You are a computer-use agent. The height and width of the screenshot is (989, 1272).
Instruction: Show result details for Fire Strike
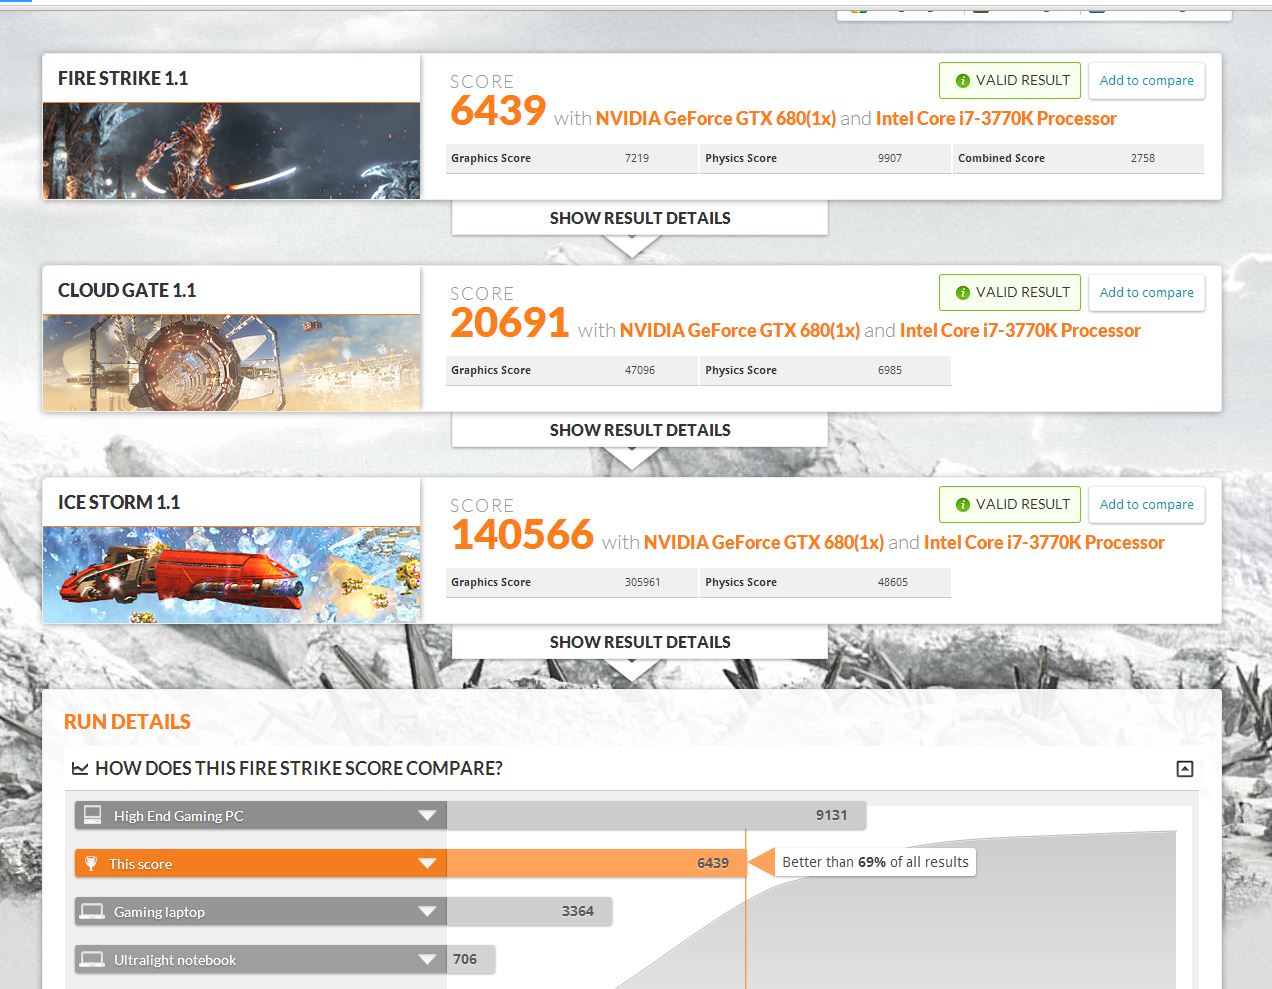tap(640, 218)
